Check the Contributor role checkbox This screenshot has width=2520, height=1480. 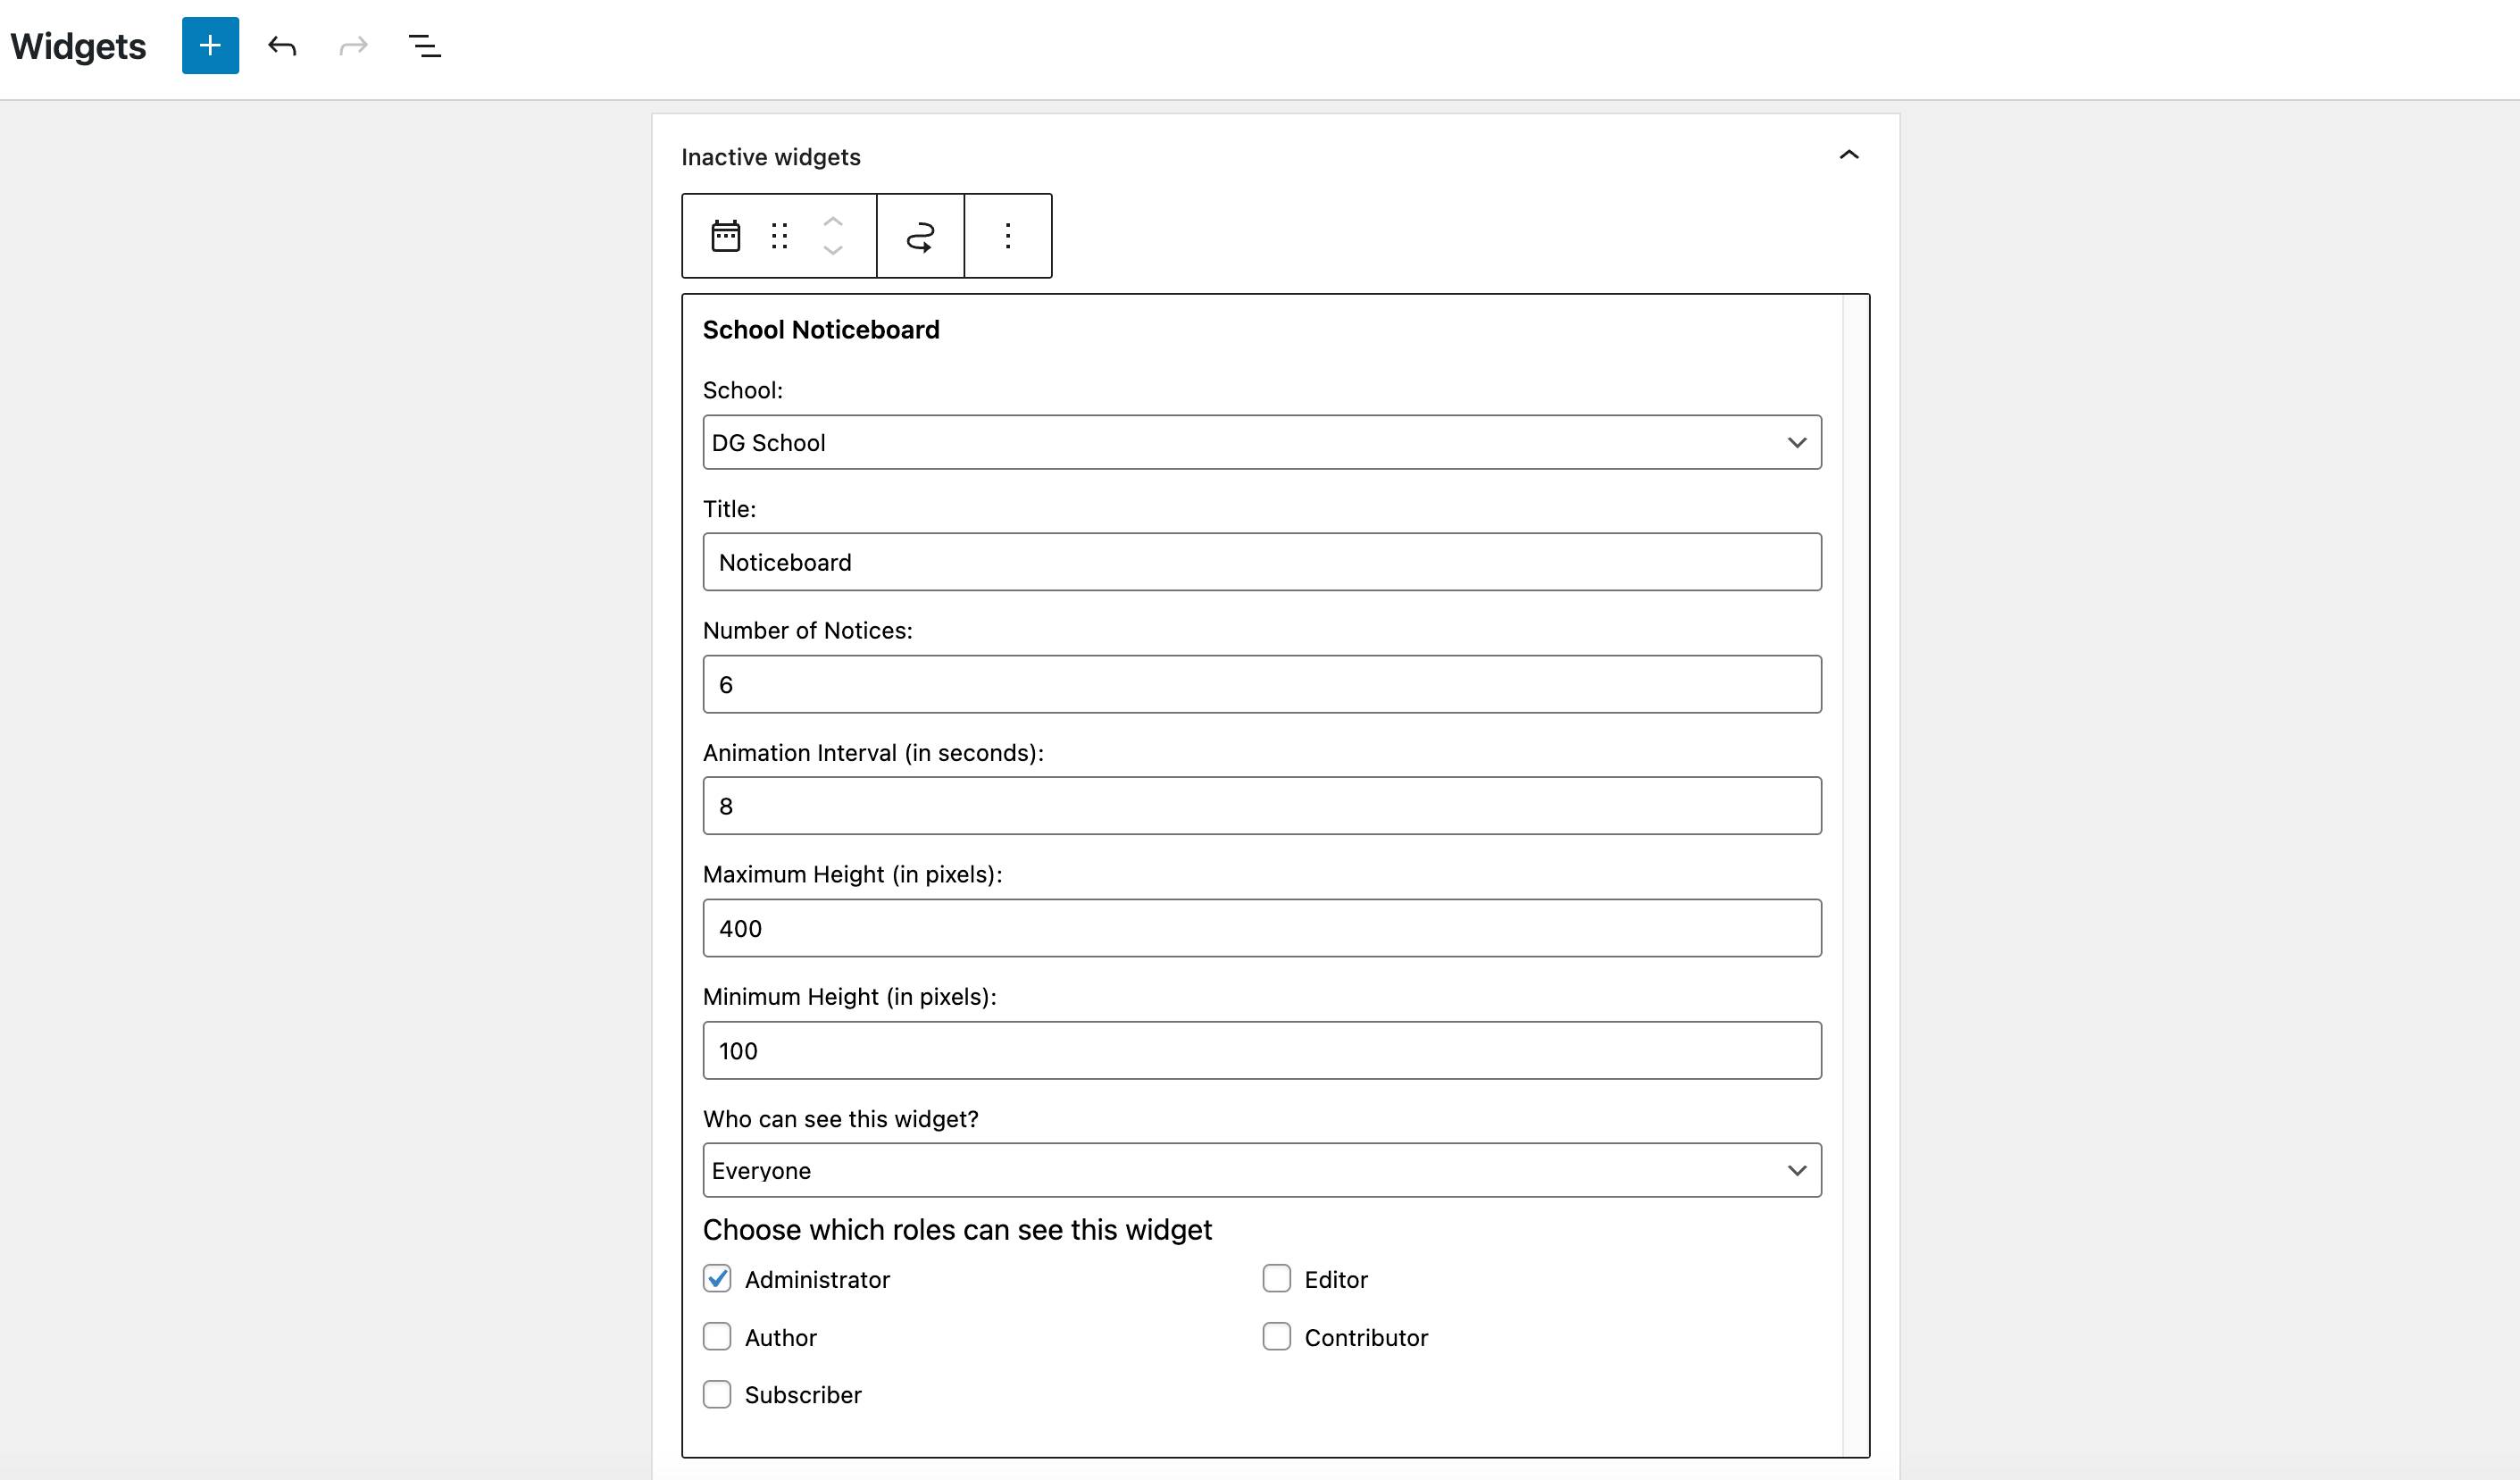click(1277, 1337)
